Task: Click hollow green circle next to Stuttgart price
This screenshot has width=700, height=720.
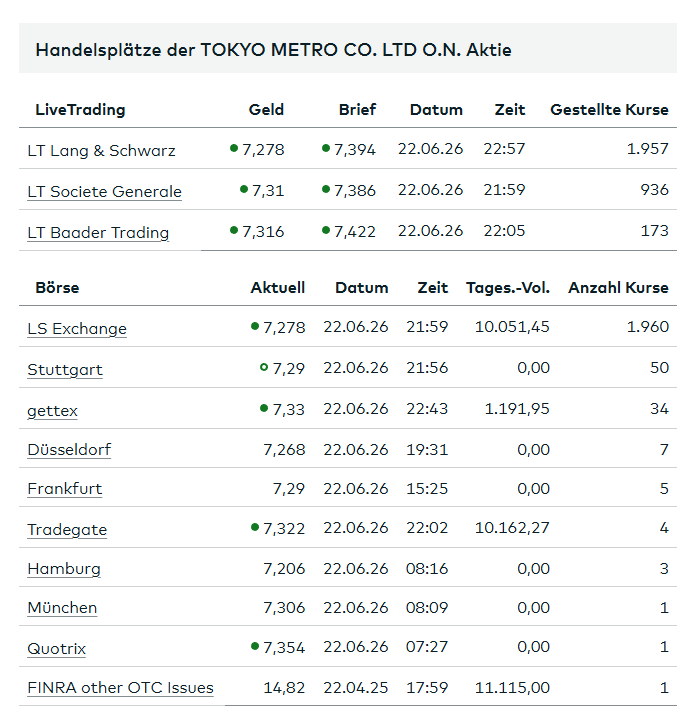Action: [264, 367]
